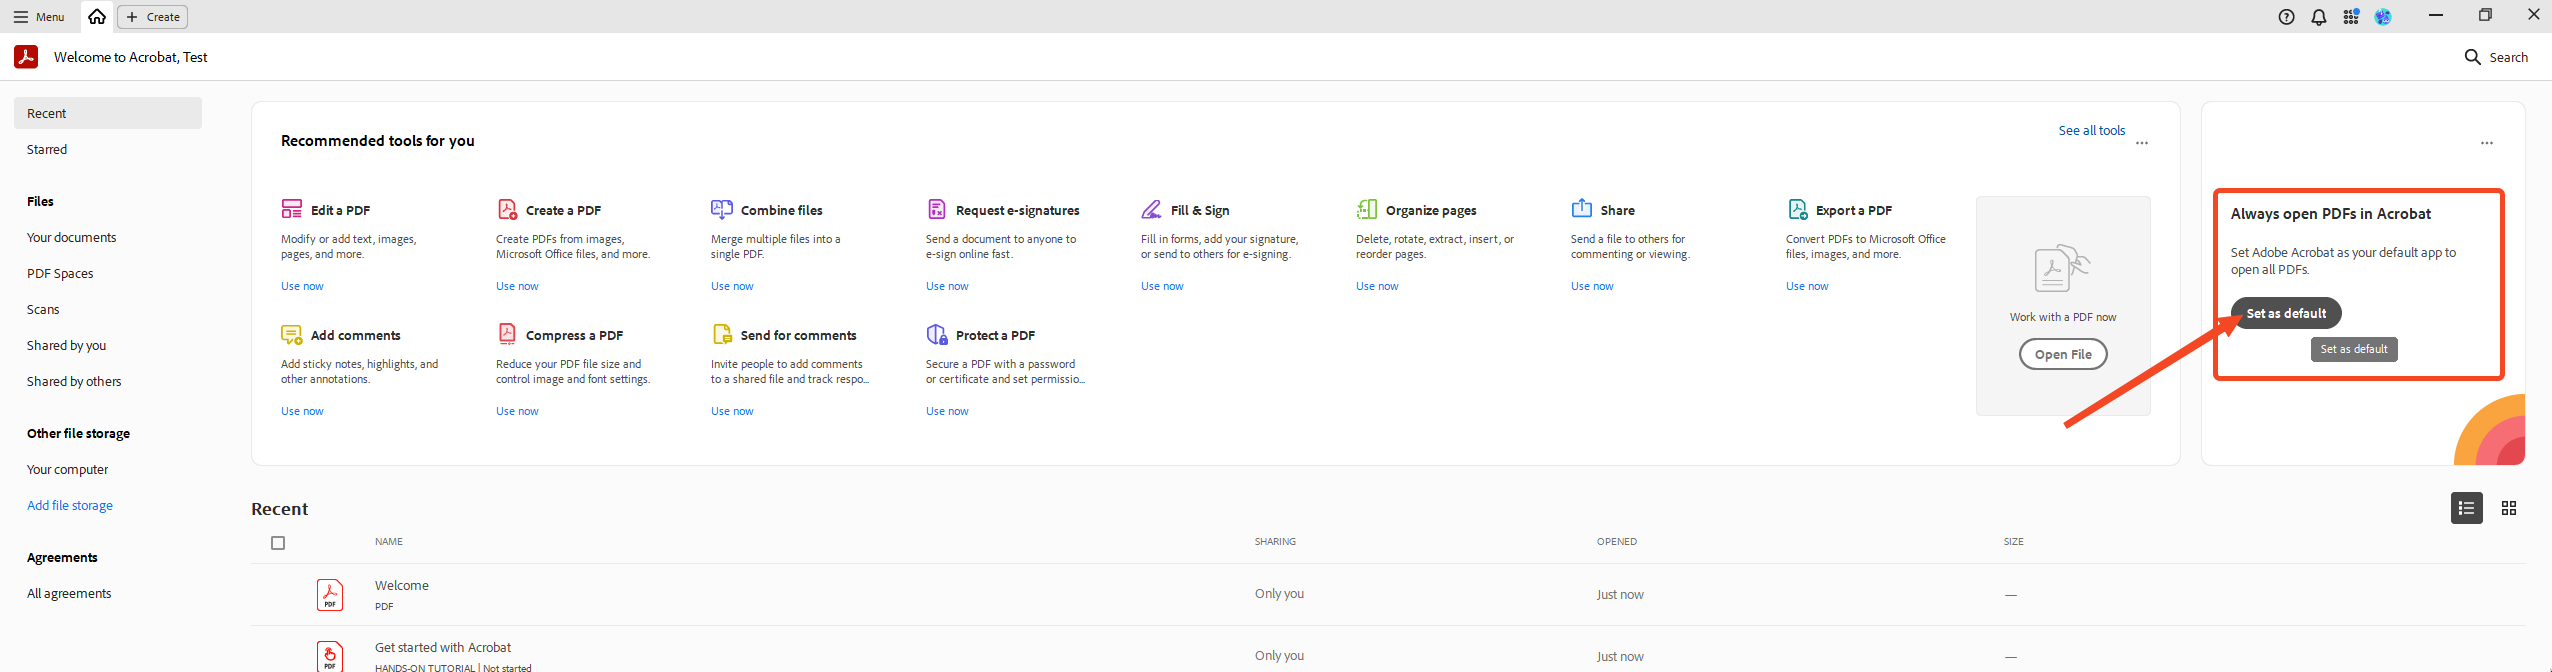2552x672 pixels.
Task: Click Use now under Fill & Sign
Action: [1162, 286]
